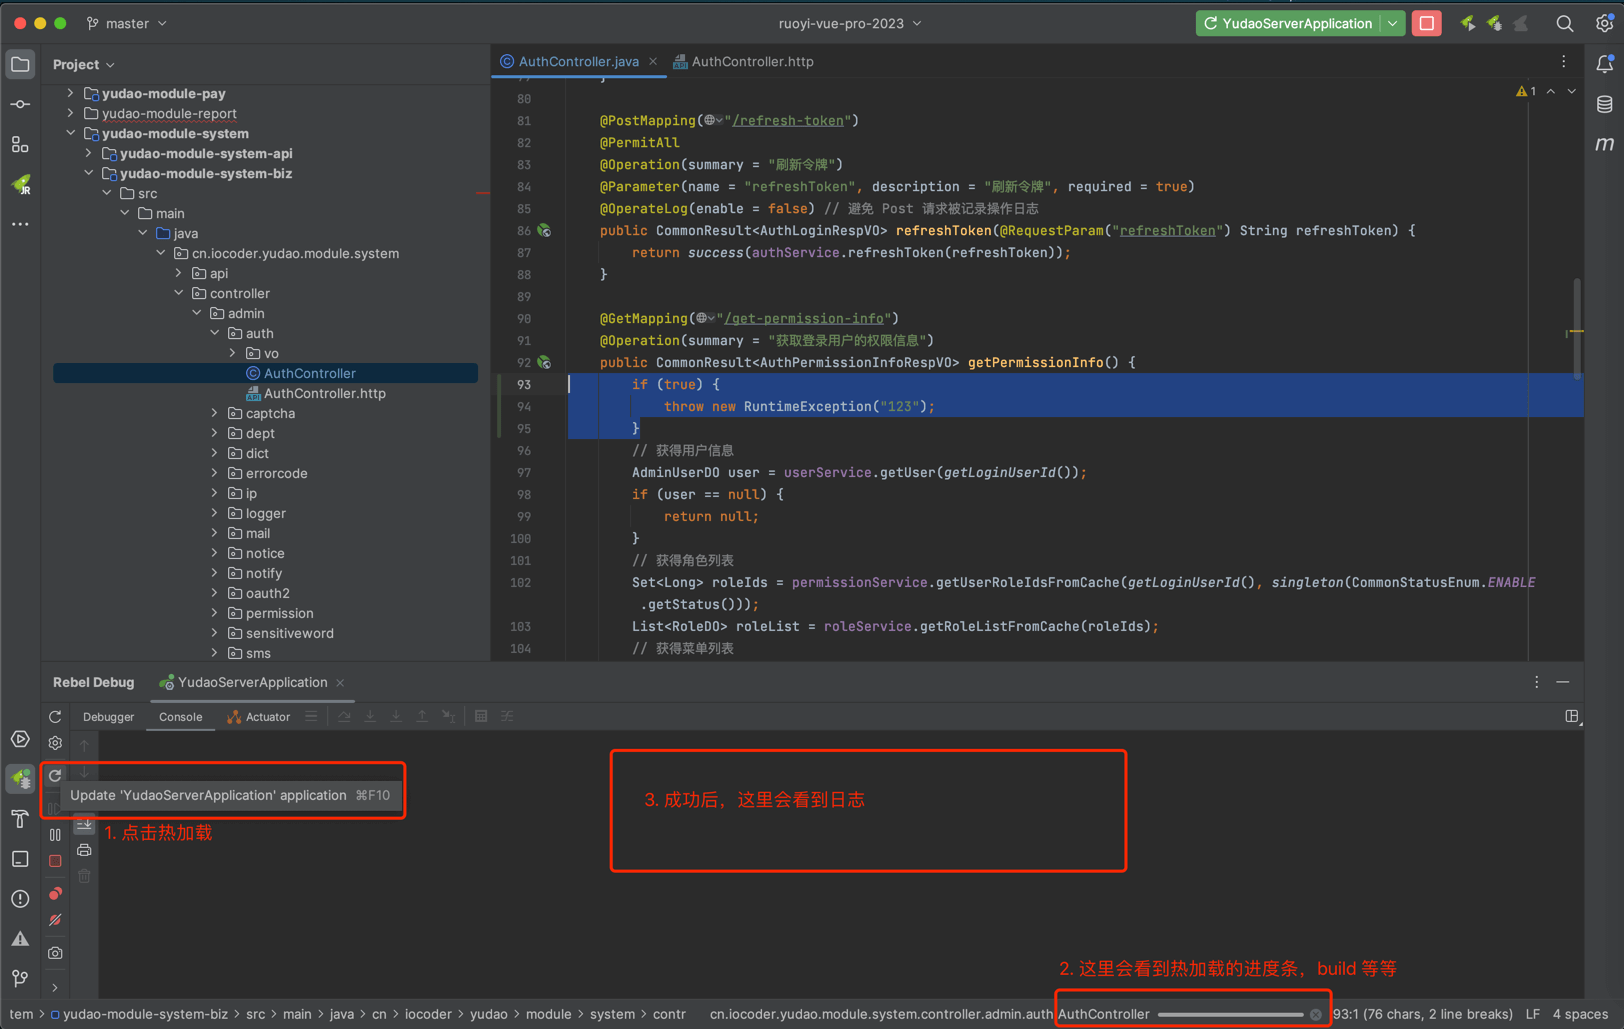Click the print icon in console toolbar
Viewport: 1624px width, 1029px height.
pyautogui.click(x=85, y=850)
